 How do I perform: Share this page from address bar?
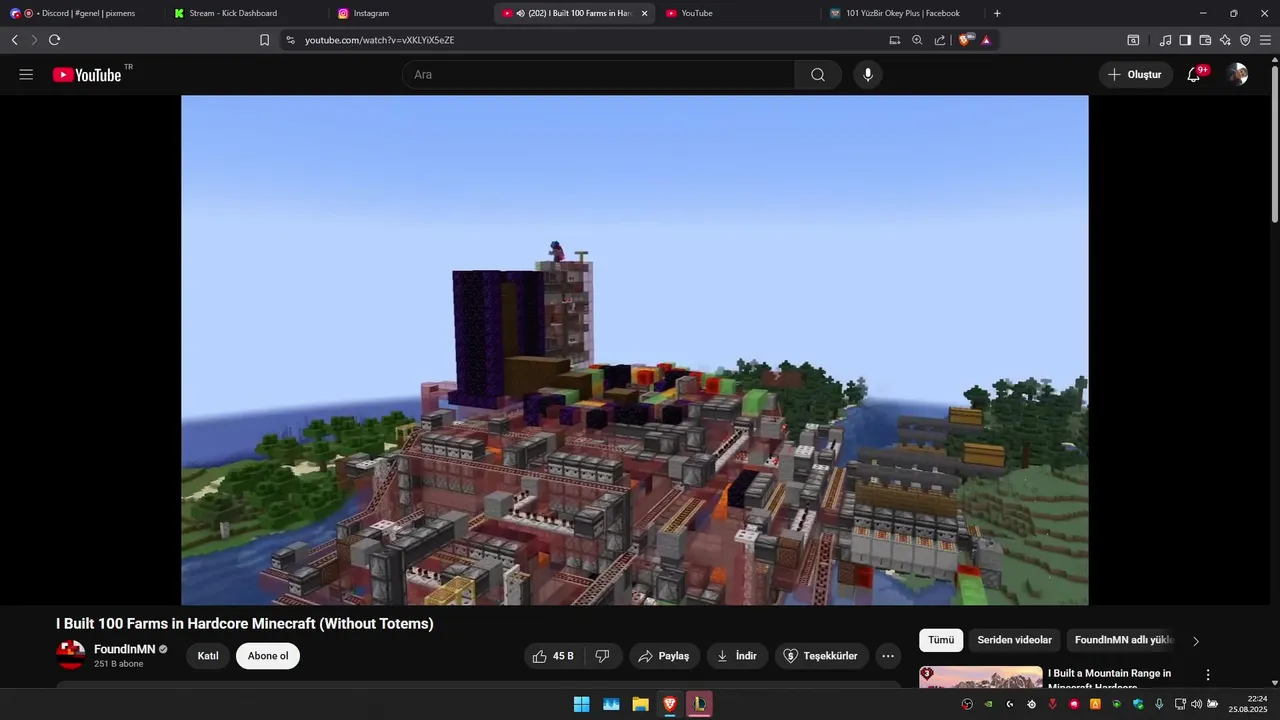click(x=940, y=40)
